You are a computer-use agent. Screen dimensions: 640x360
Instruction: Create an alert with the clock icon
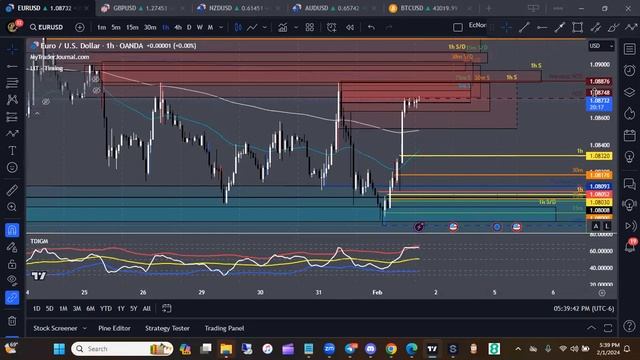point(331,27)
